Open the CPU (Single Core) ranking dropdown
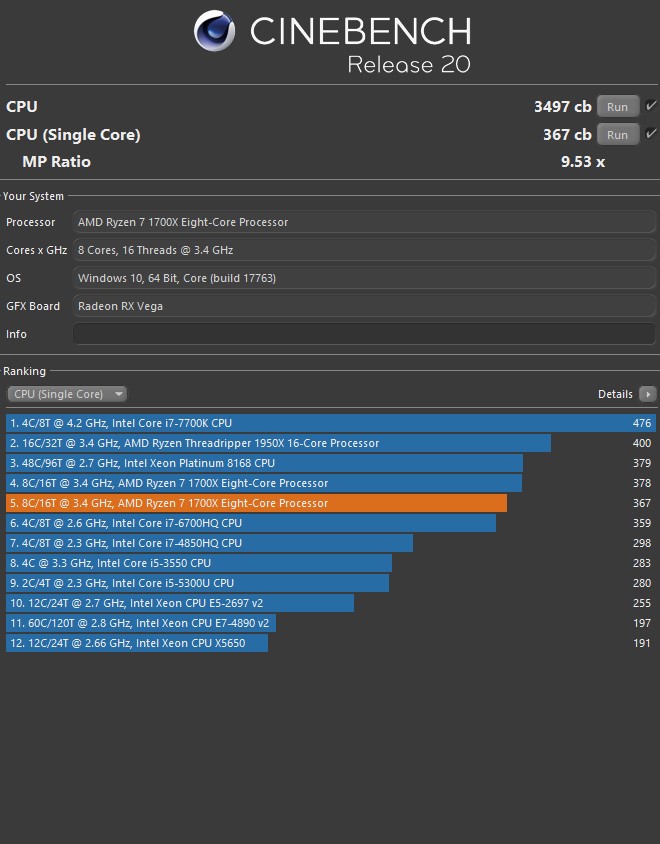 67,394
